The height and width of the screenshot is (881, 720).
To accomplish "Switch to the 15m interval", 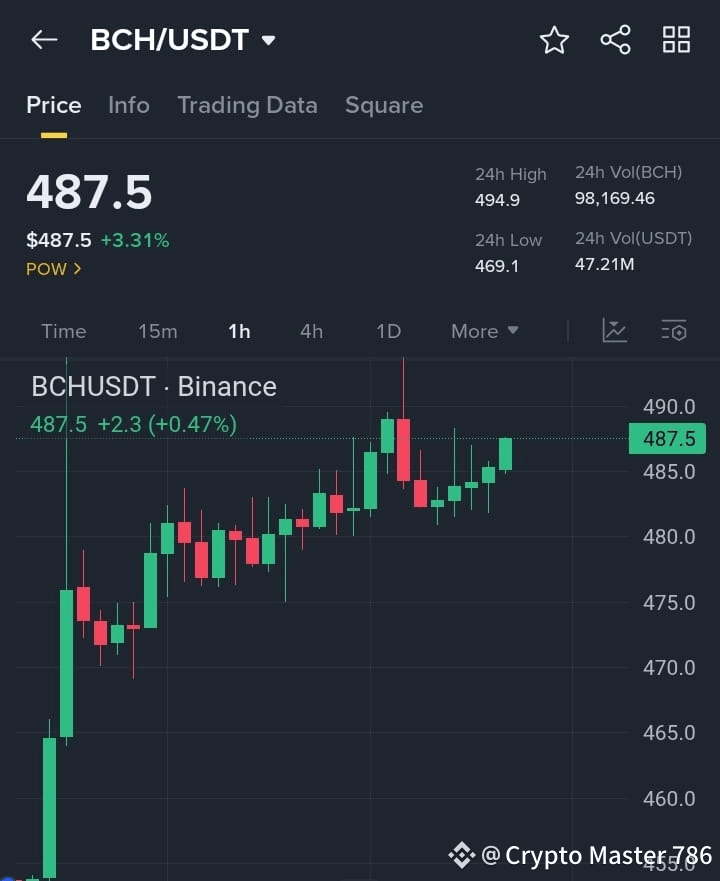I will [158, 331].
